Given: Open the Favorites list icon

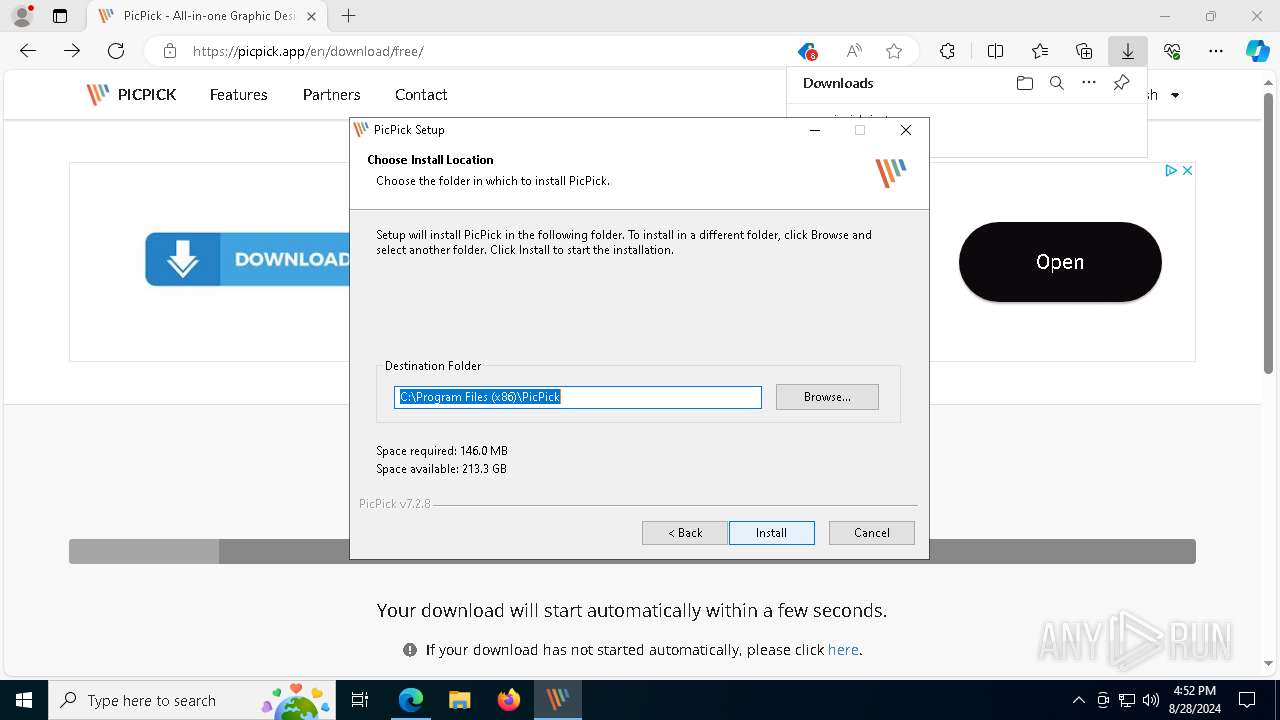Looking at the screenshot, I should (x=1040, y=51).
